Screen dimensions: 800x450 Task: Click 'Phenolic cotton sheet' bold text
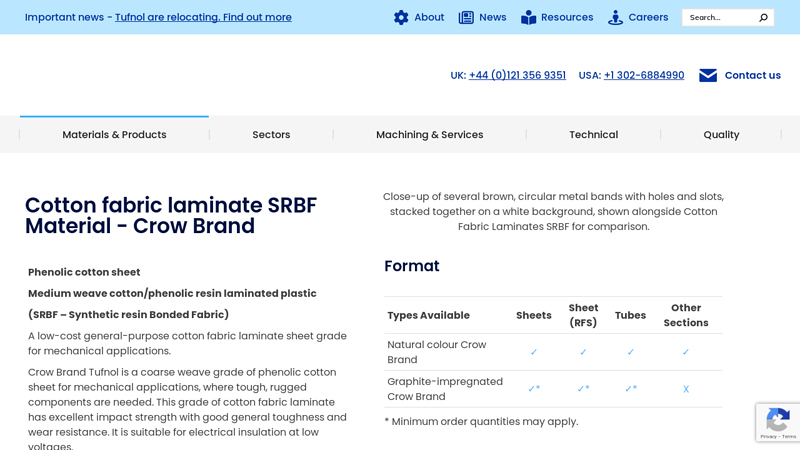[84, 272]
